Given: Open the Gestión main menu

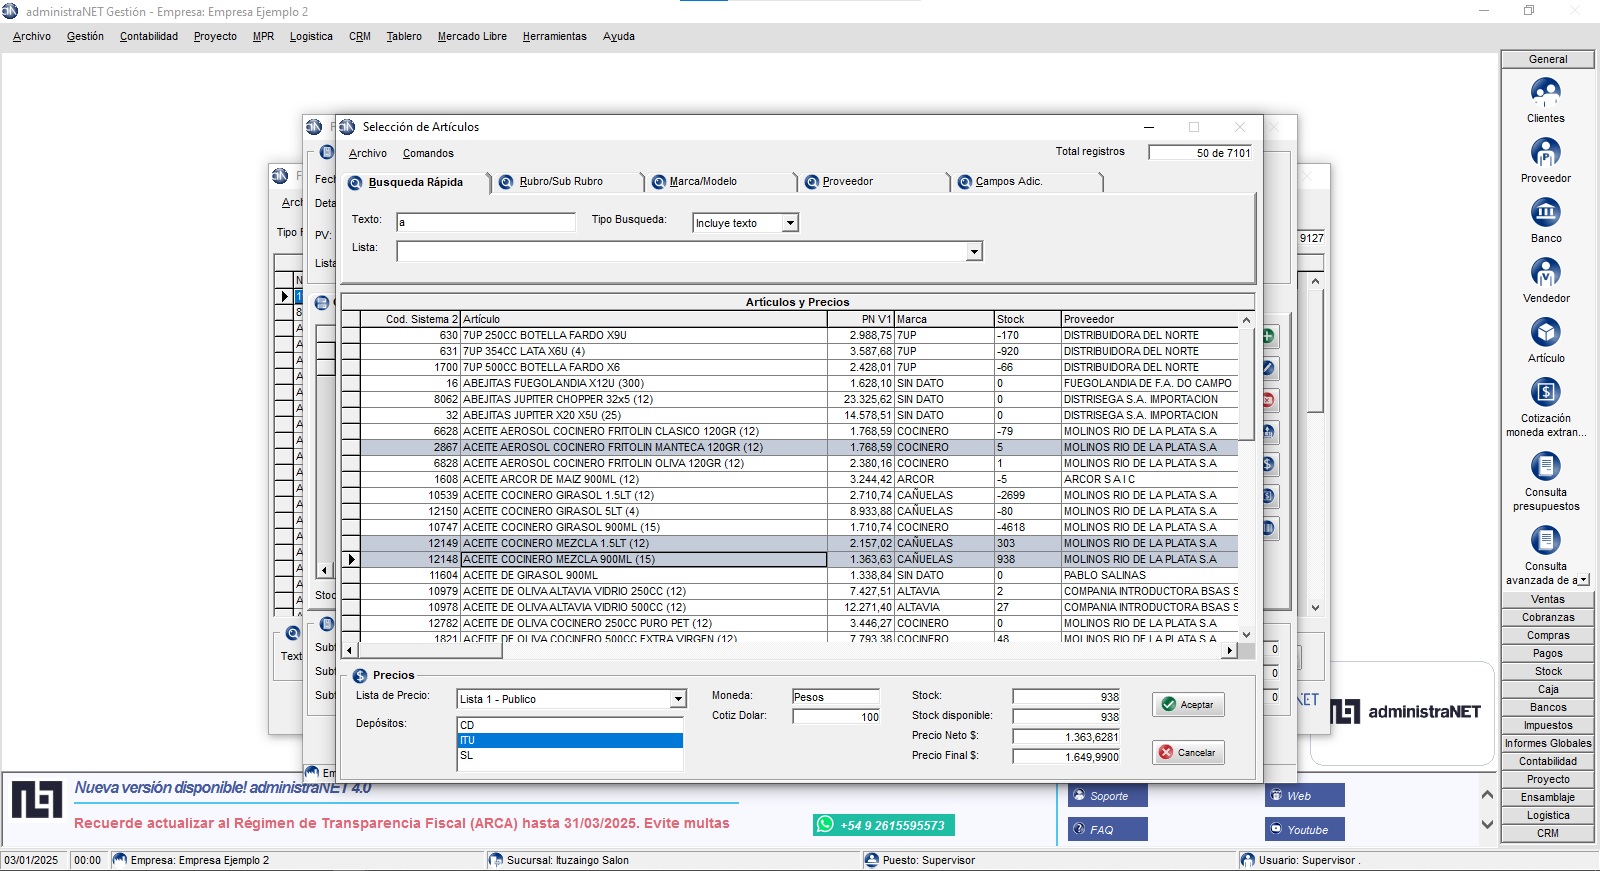Looking at the screenshot, I should (x=85, y=37).
